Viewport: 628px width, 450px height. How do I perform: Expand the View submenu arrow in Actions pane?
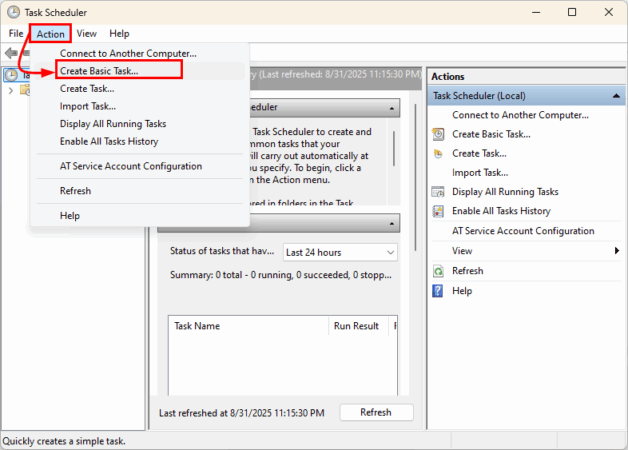click(616, 251)
